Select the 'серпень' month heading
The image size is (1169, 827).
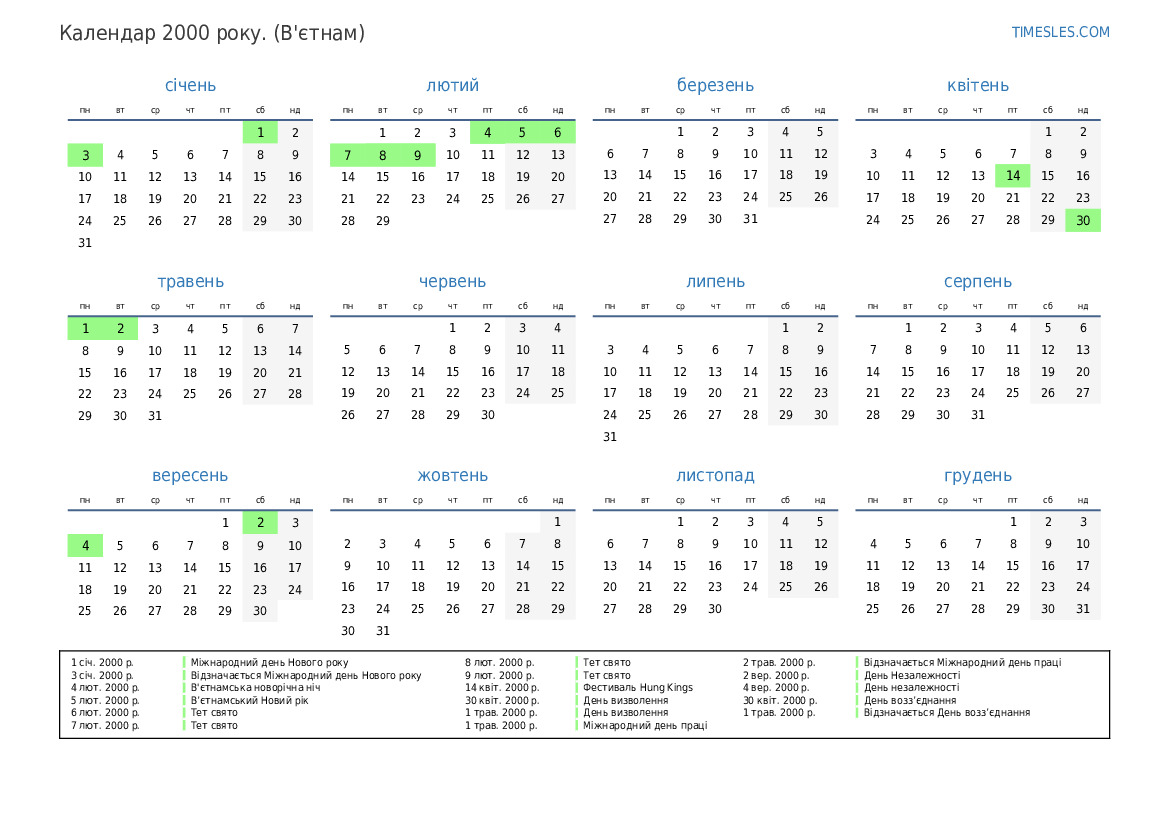977,282
